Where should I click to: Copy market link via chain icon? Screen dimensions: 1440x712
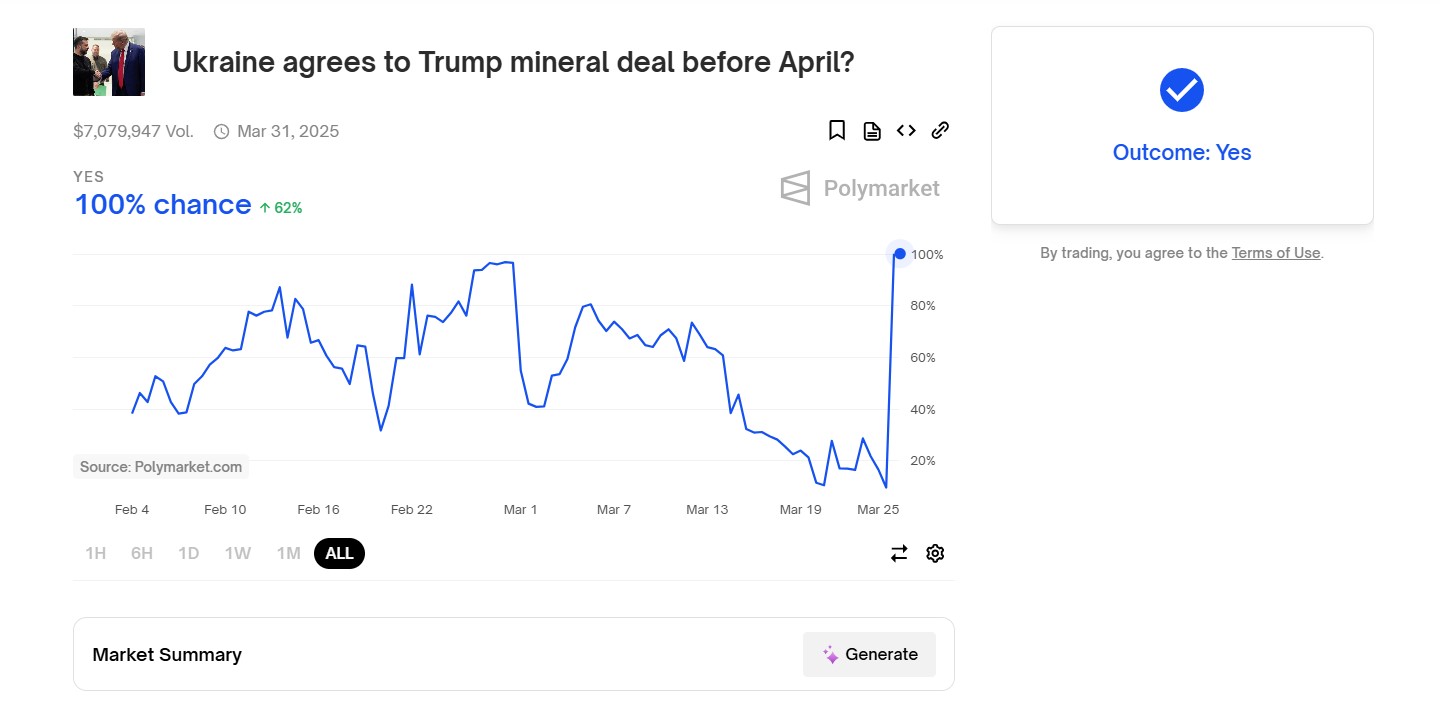[x=940, y=130]
